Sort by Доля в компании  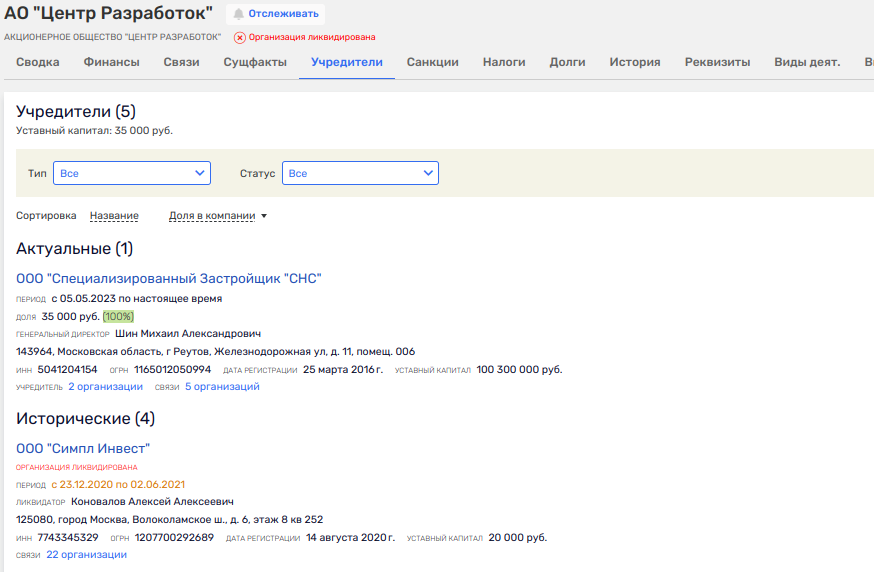click(212, 216)
